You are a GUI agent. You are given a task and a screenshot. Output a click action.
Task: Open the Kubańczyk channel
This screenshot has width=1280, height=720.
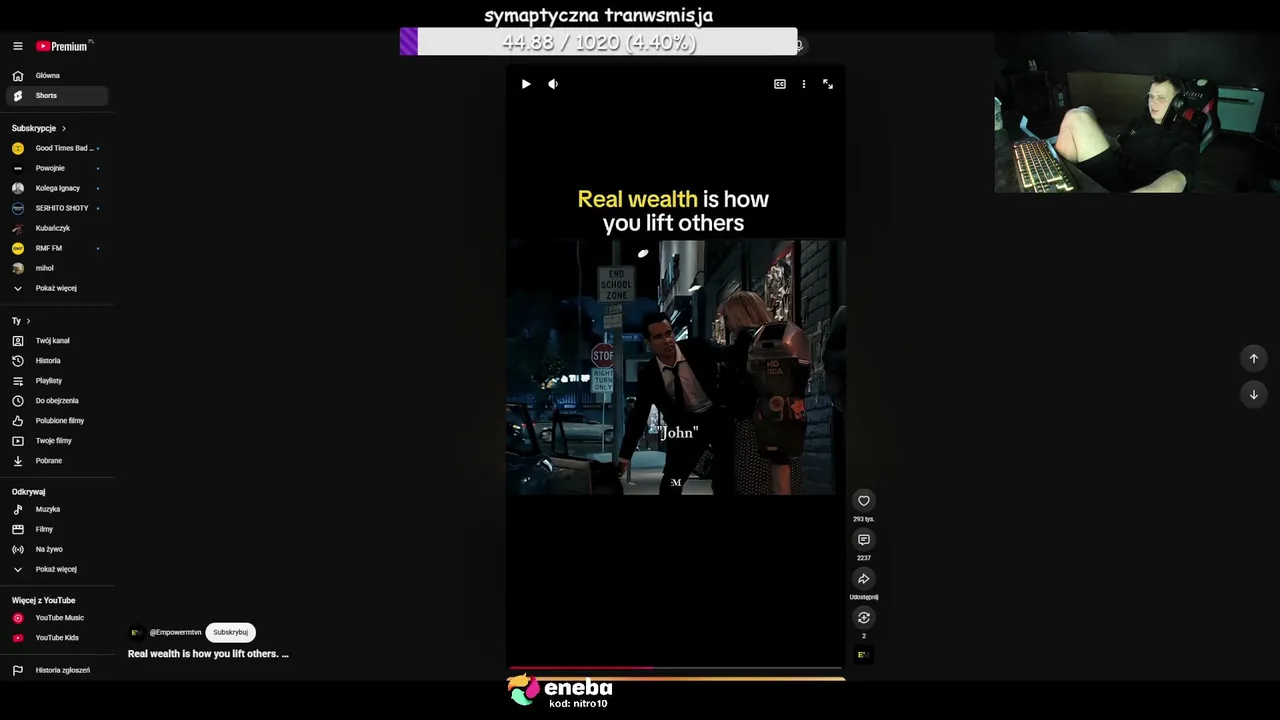[x=57, y=228]
